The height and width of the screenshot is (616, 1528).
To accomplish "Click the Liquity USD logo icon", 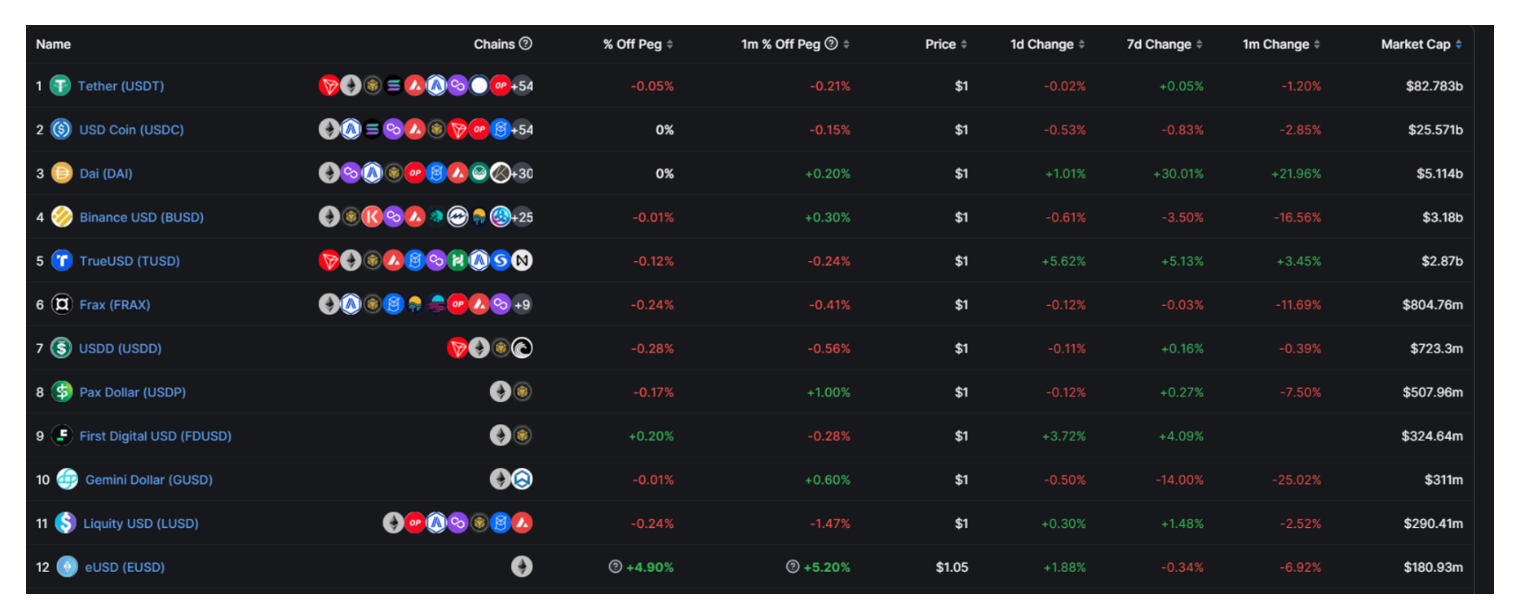I will tap(65, 523).
